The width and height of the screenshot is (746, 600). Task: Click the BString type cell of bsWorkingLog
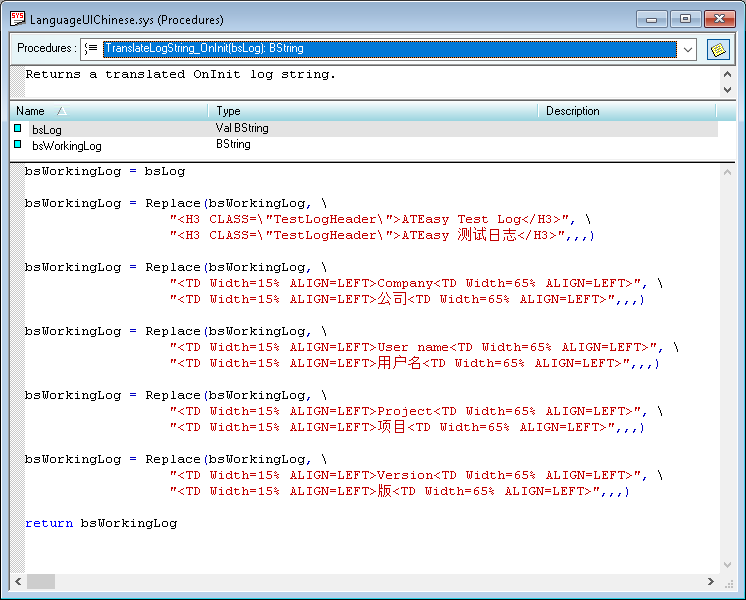point(233,144)
